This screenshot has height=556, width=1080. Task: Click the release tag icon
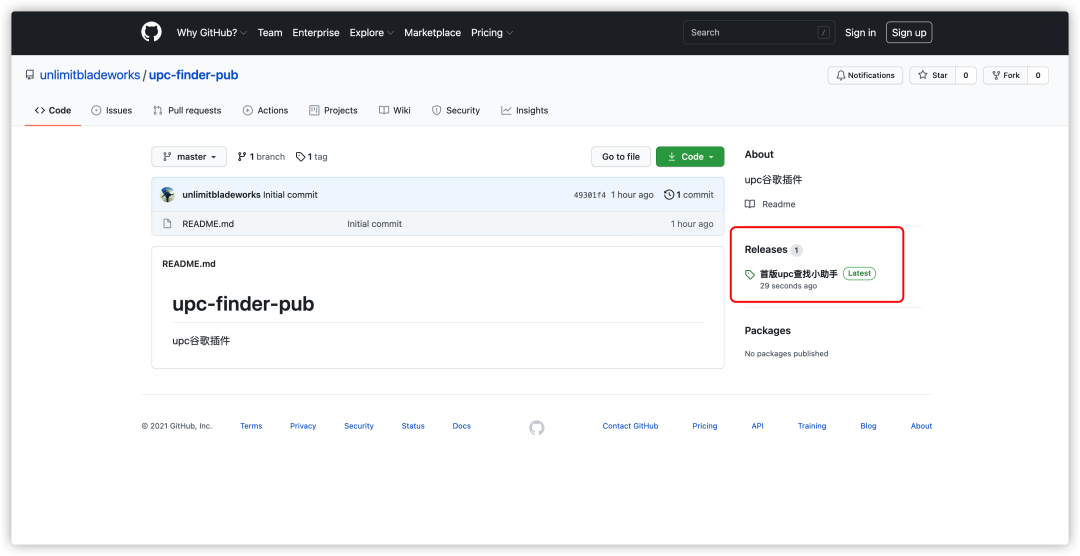pos(750,274)
